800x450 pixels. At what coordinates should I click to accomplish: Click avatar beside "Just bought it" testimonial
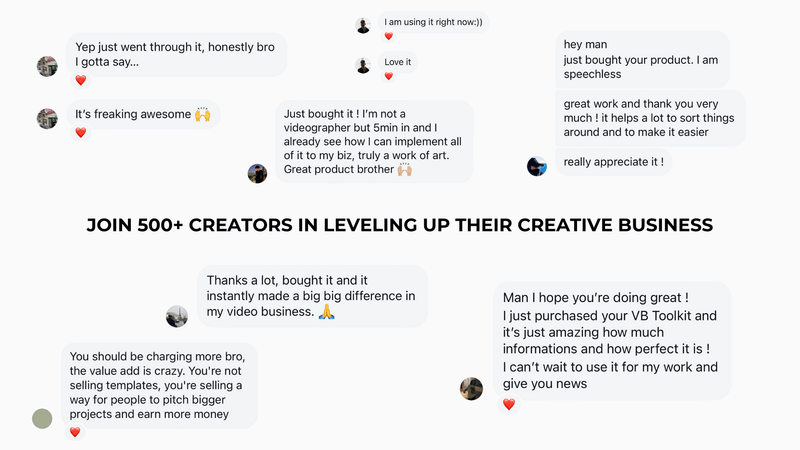pos(257,173)
